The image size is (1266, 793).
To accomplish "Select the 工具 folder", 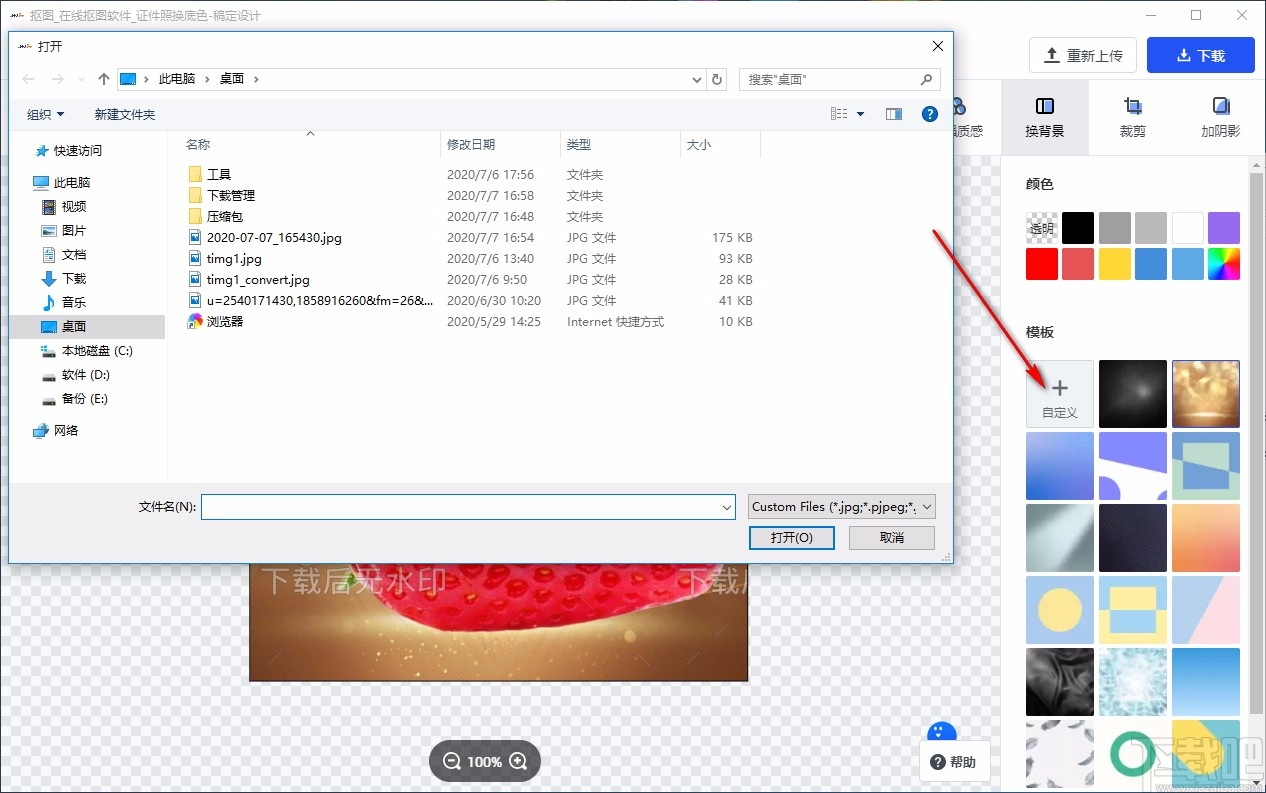I will coord(219,174).
